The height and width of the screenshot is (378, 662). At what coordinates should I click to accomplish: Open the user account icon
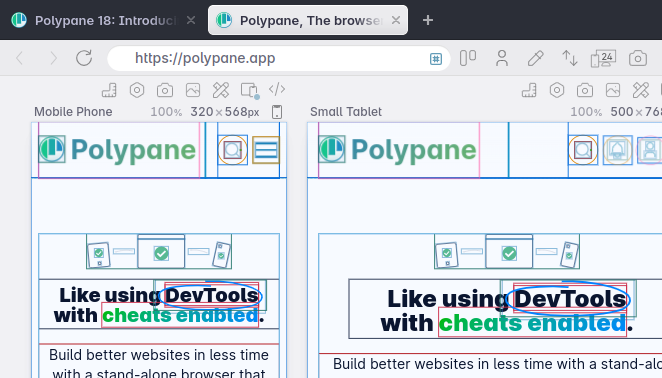[x=502, y=58]
